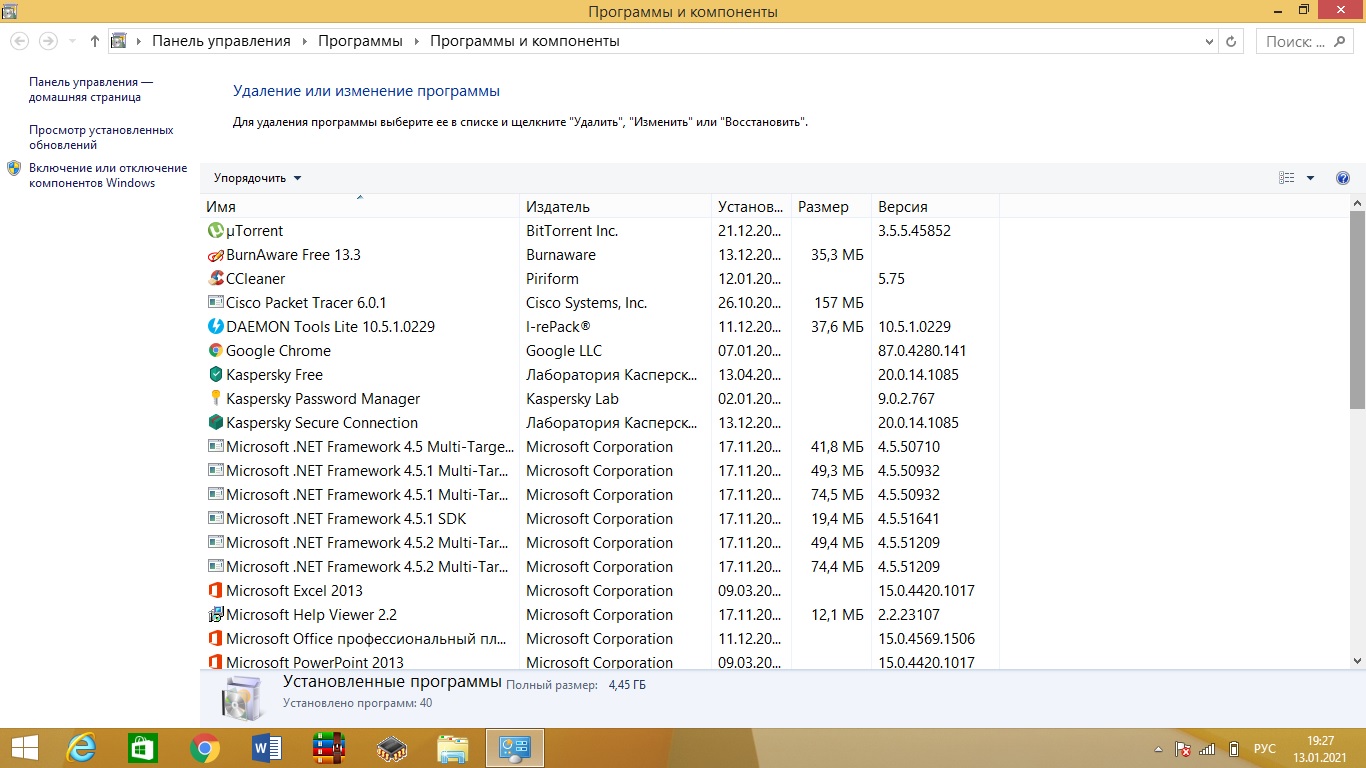Click the Kaspersky Free shield icon
The width and height of the screenshot is (1366, 768).
pos(215,375)
